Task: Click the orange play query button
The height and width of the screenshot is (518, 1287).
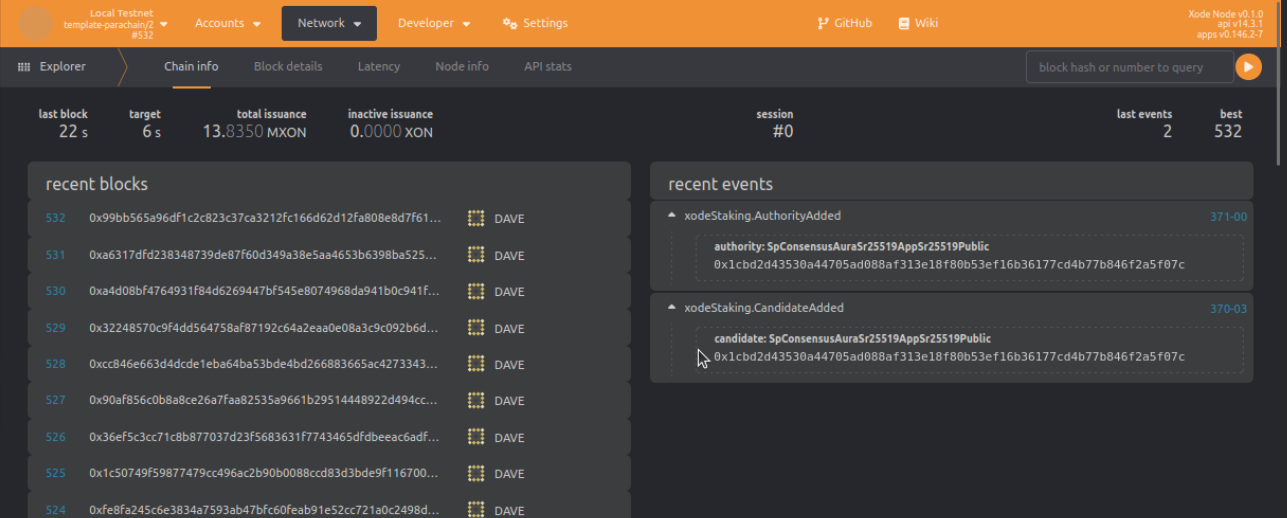Action: (x=1248, y=67)
